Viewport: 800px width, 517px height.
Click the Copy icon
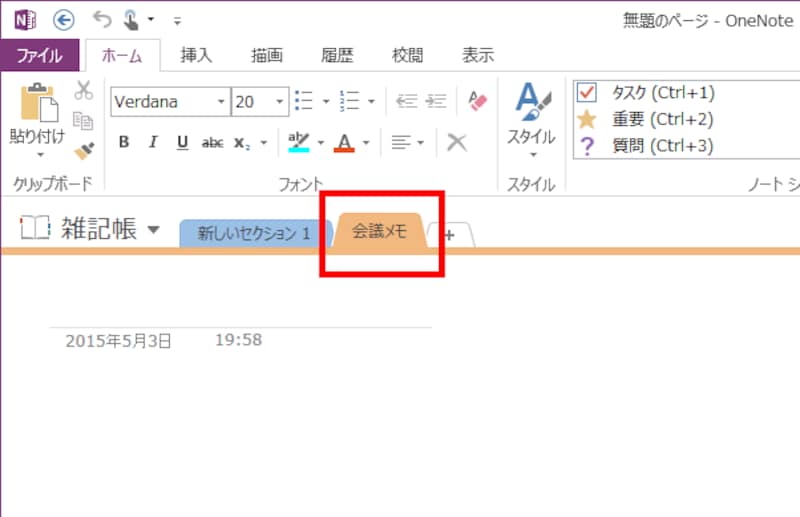pyautogui.click(x=83, y=121)
